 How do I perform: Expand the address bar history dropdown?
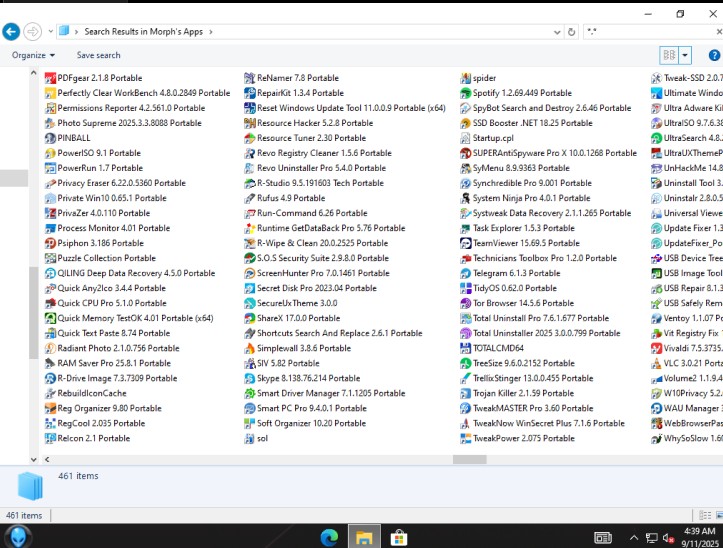pos(557,32)
